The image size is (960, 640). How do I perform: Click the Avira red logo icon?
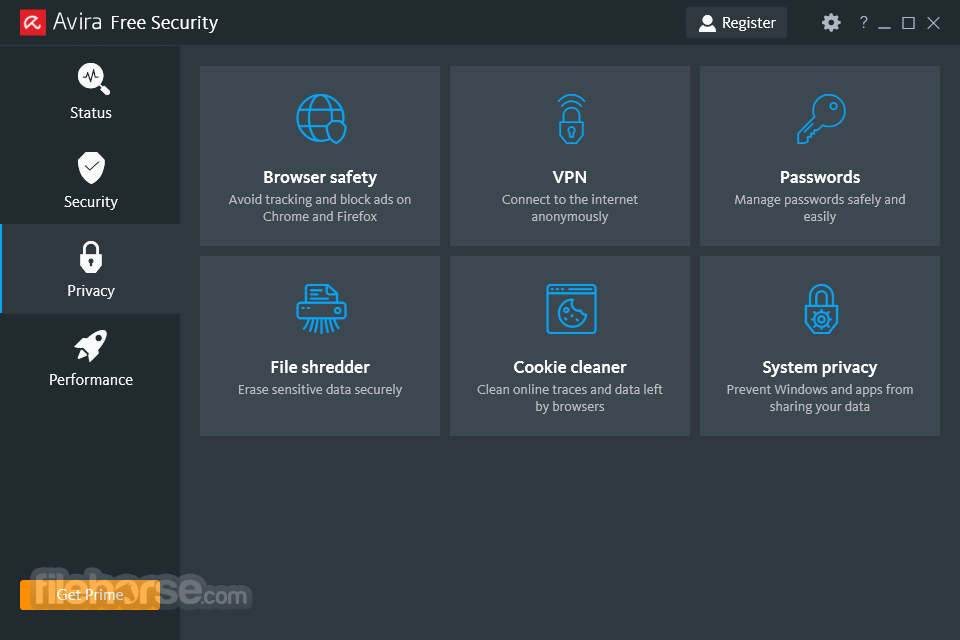[x=33, y=23]
